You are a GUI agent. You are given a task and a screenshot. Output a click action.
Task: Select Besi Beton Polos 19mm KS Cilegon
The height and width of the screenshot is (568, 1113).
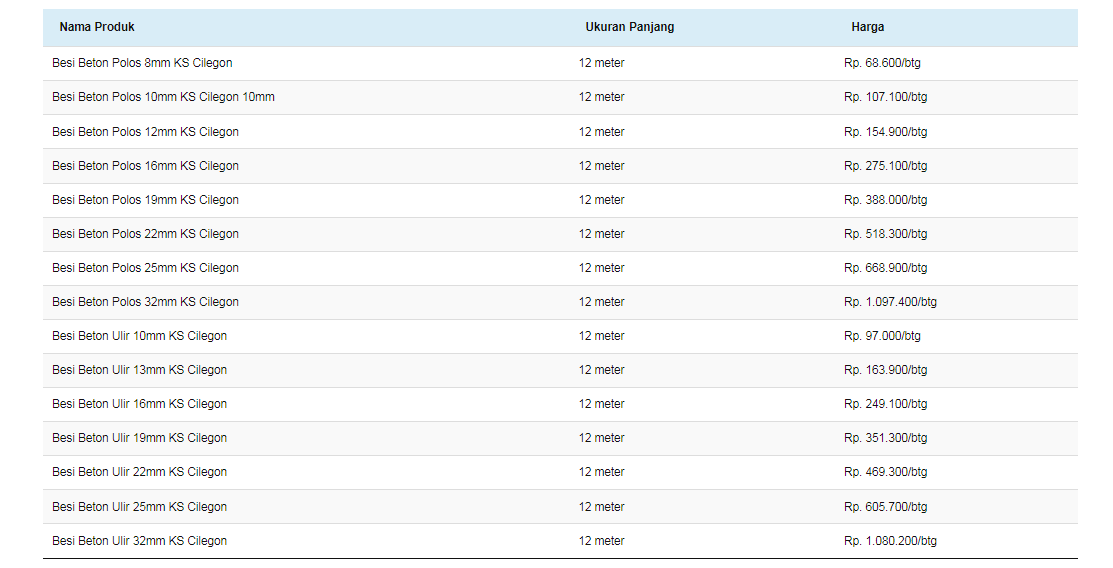pos(146,200)
